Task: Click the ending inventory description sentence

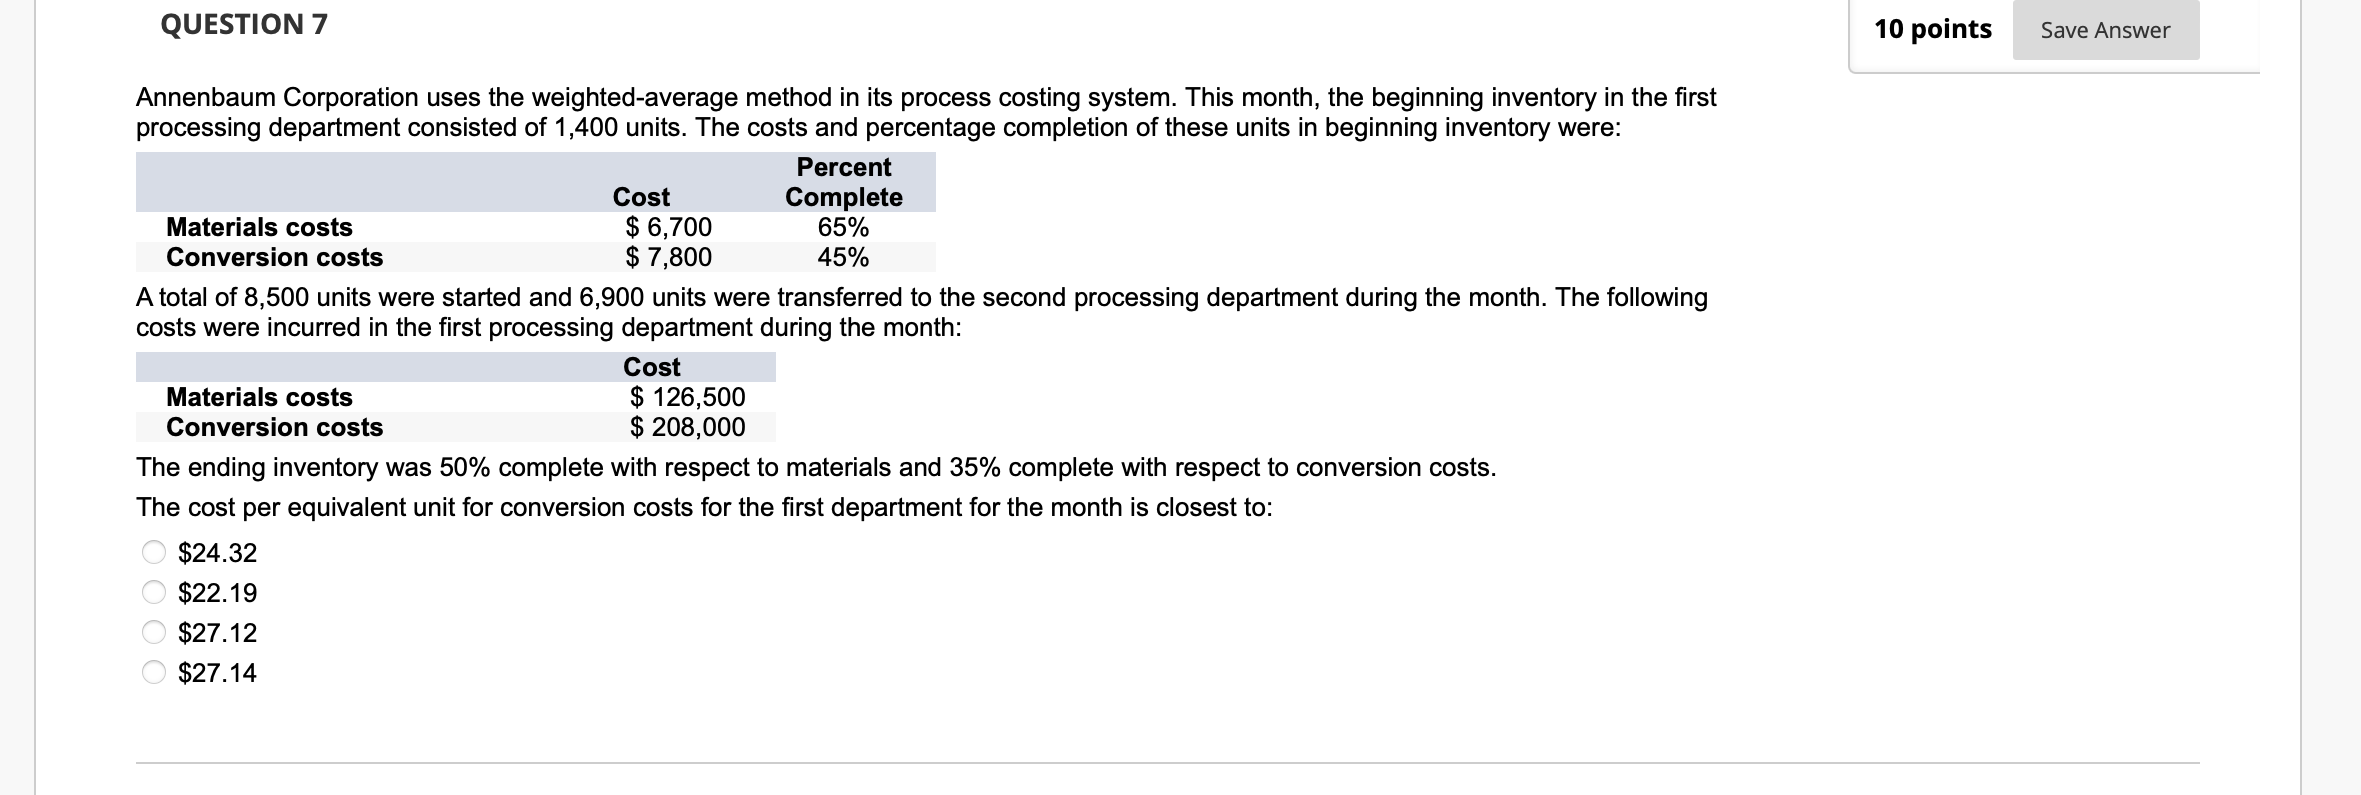Action: point(815,466)
